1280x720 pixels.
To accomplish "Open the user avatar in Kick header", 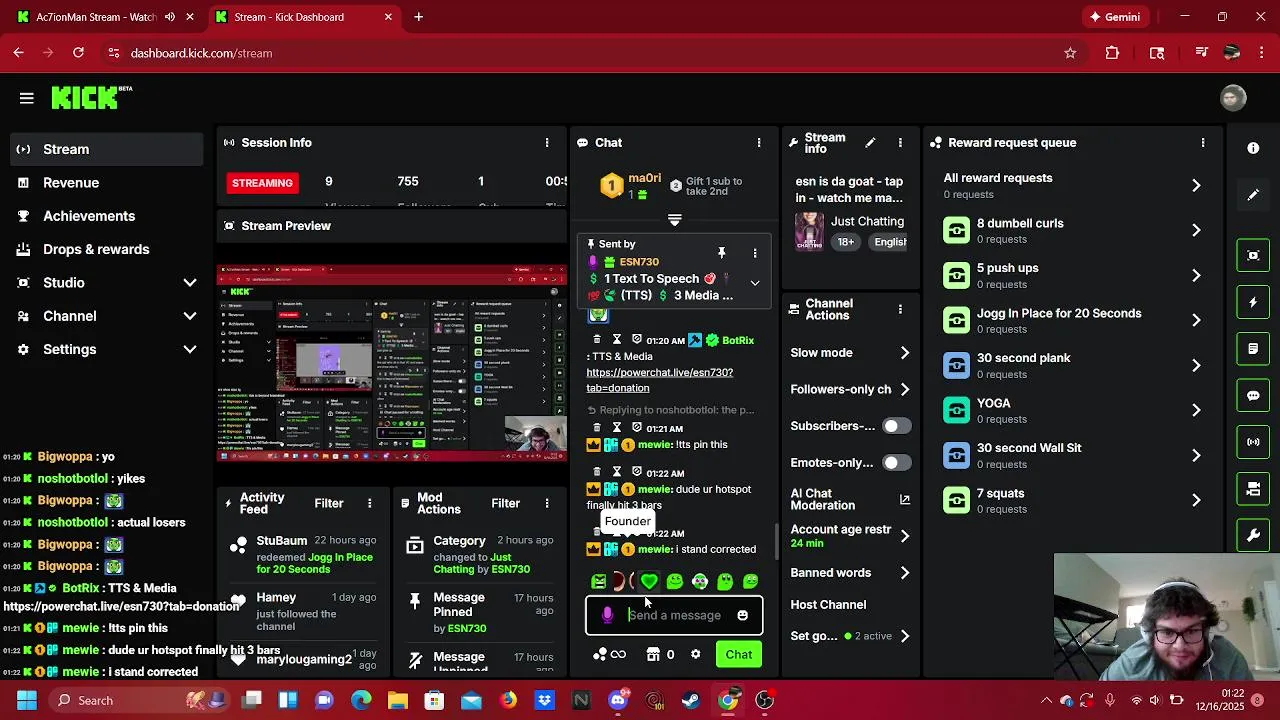I will (1233, 97).
